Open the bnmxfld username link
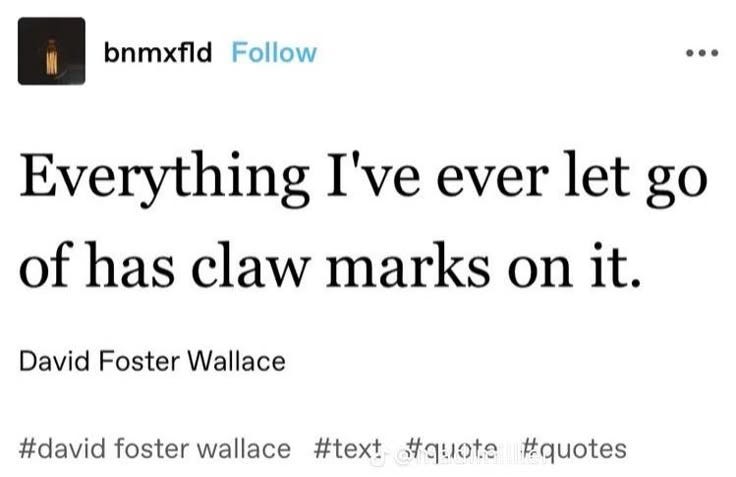 pos(158,52)
